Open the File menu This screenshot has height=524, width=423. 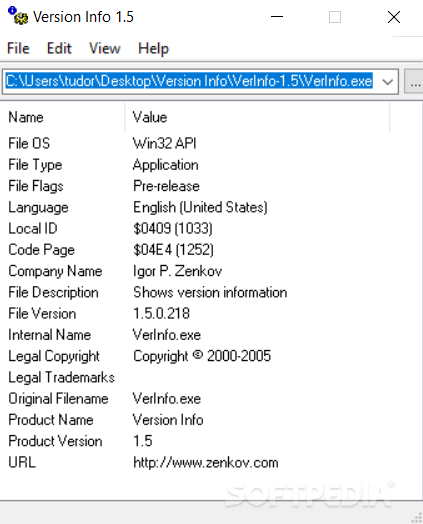point(18,48)
